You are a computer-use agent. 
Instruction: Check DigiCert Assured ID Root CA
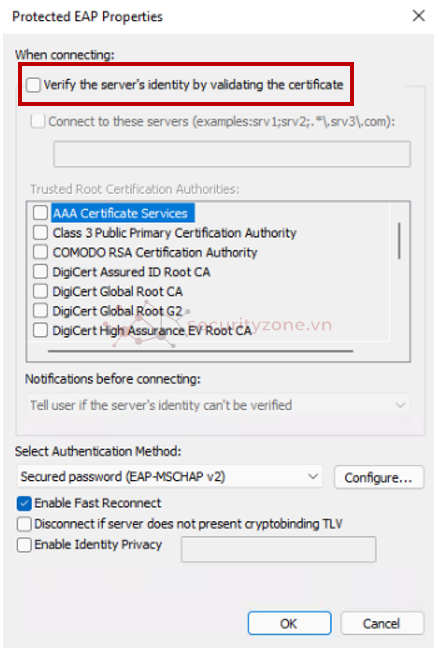click(40, 272)
